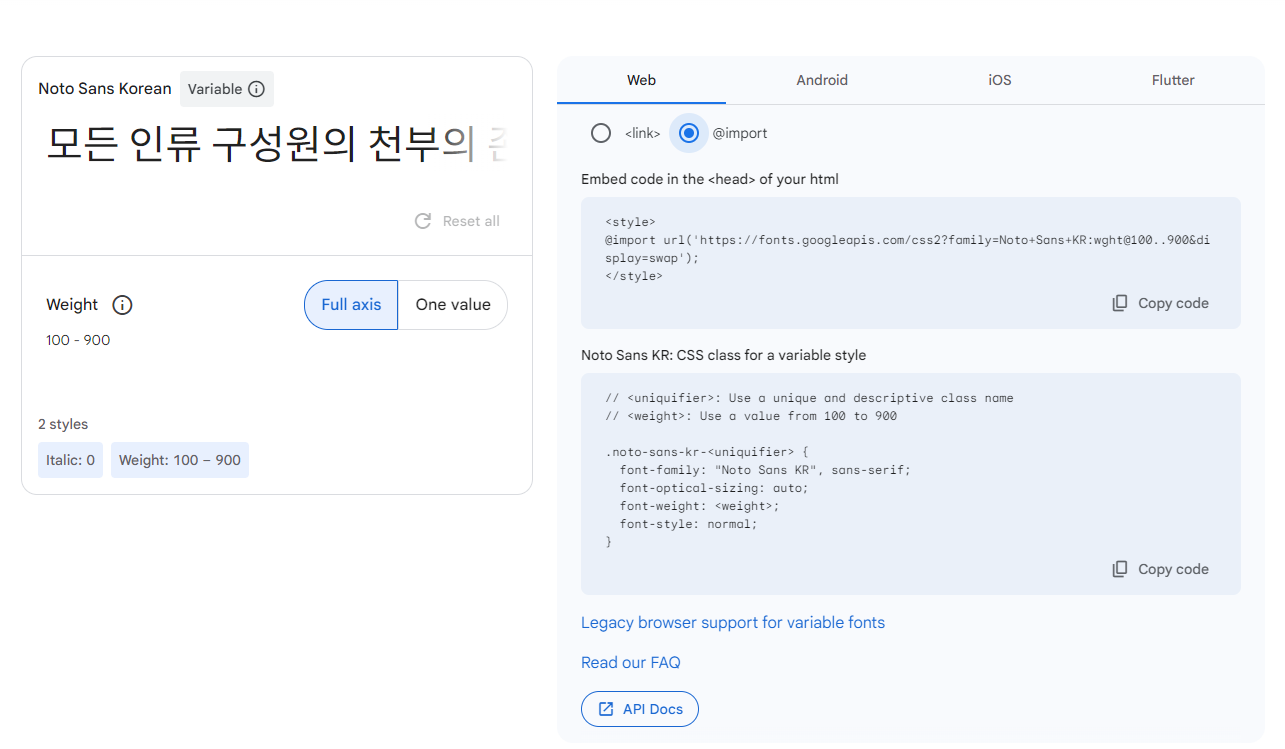
Task: Open the iOS tab
Action: [1000, 80]
